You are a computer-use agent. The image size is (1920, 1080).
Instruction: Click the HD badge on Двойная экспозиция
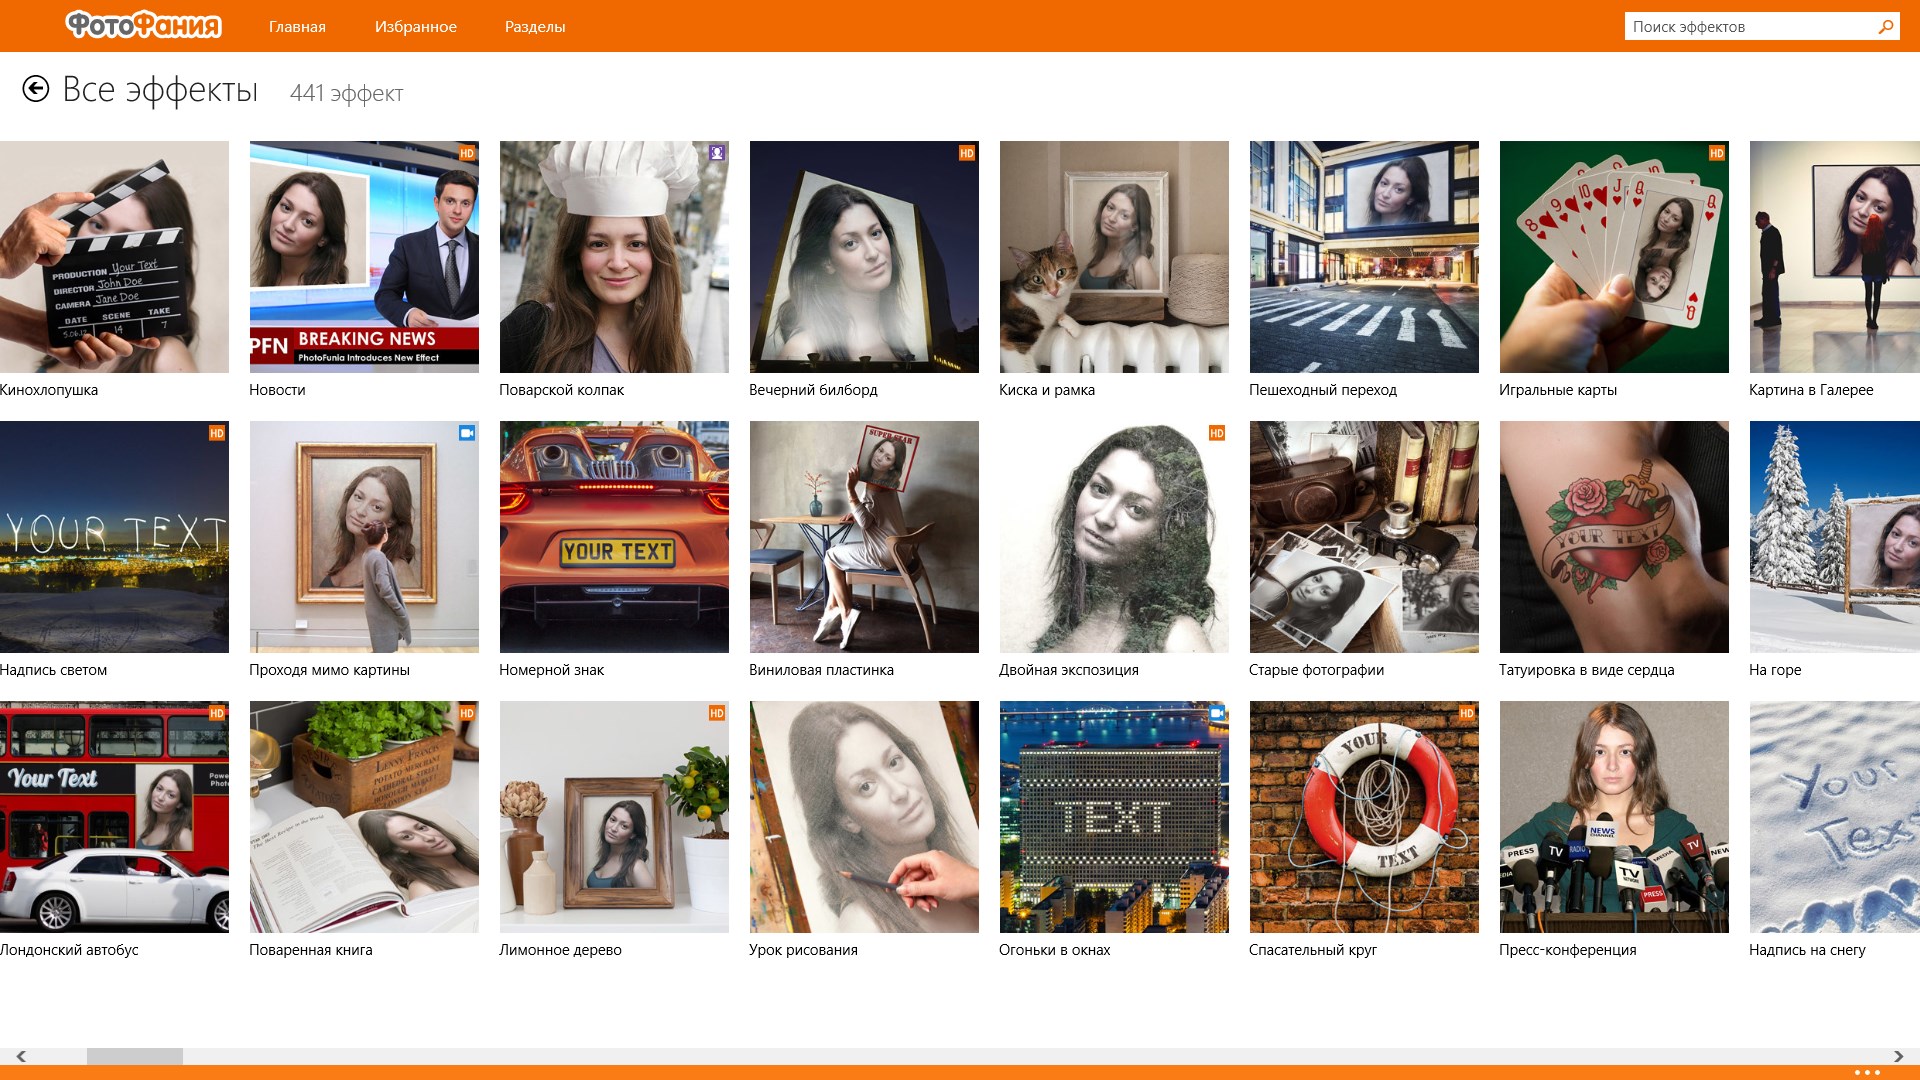[x=1215, y=434]
